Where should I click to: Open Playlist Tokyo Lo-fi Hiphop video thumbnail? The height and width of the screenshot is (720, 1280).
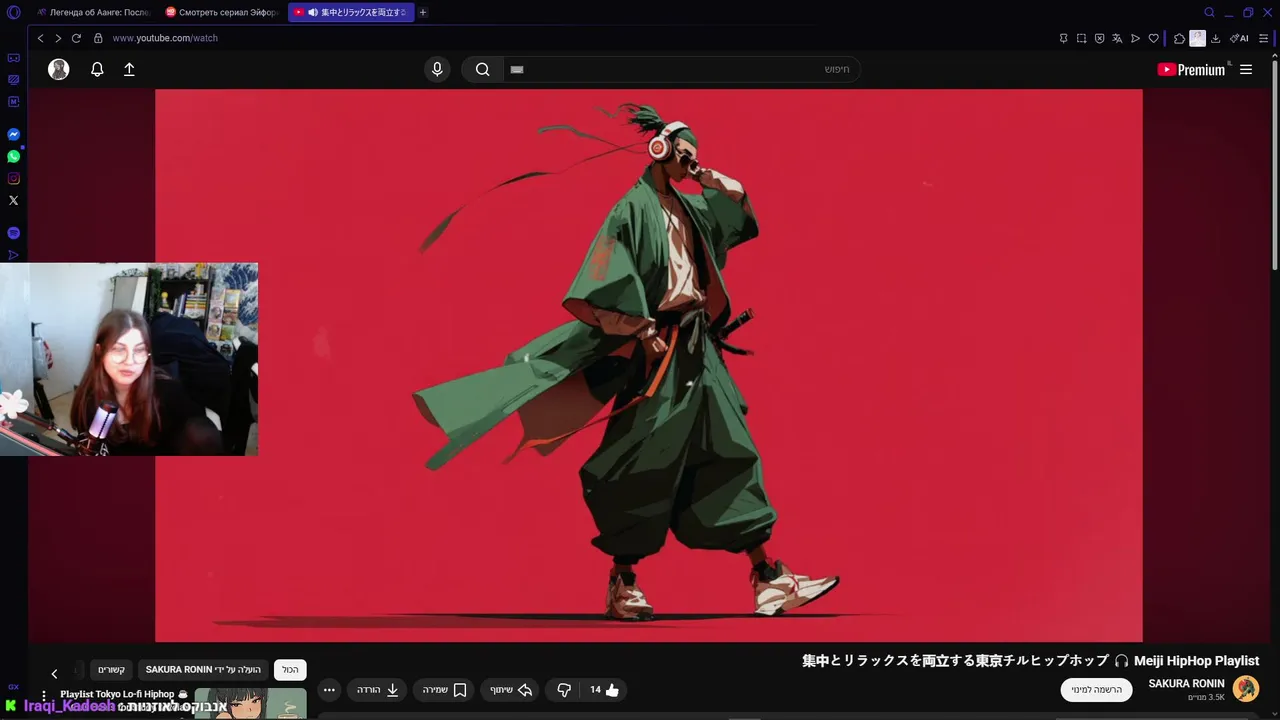(x=250, y=704)
